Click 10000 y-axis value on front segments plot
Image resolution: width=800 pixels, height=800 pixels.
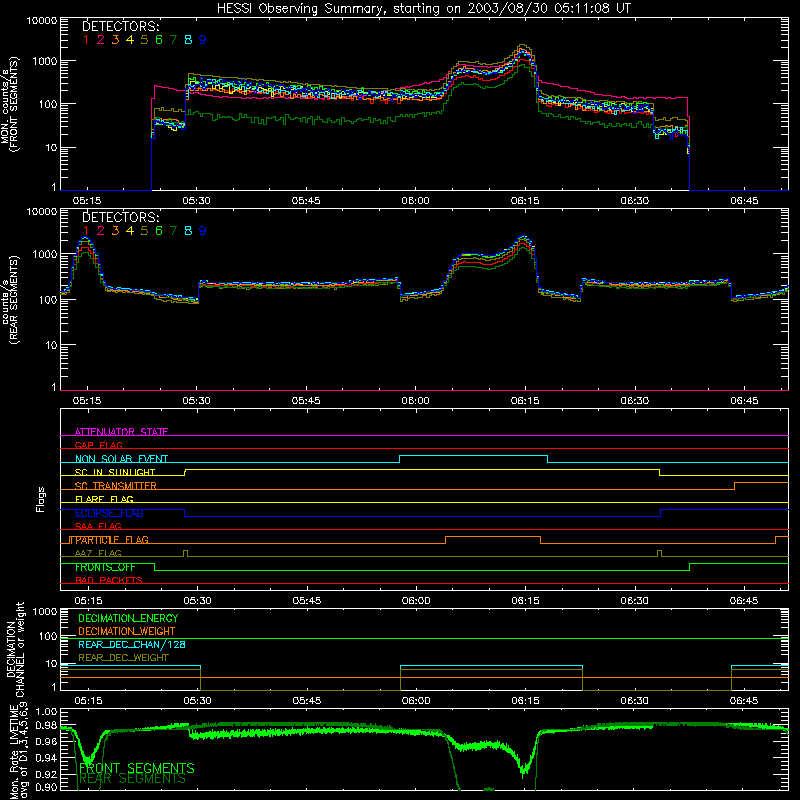(x=42, y=20)
